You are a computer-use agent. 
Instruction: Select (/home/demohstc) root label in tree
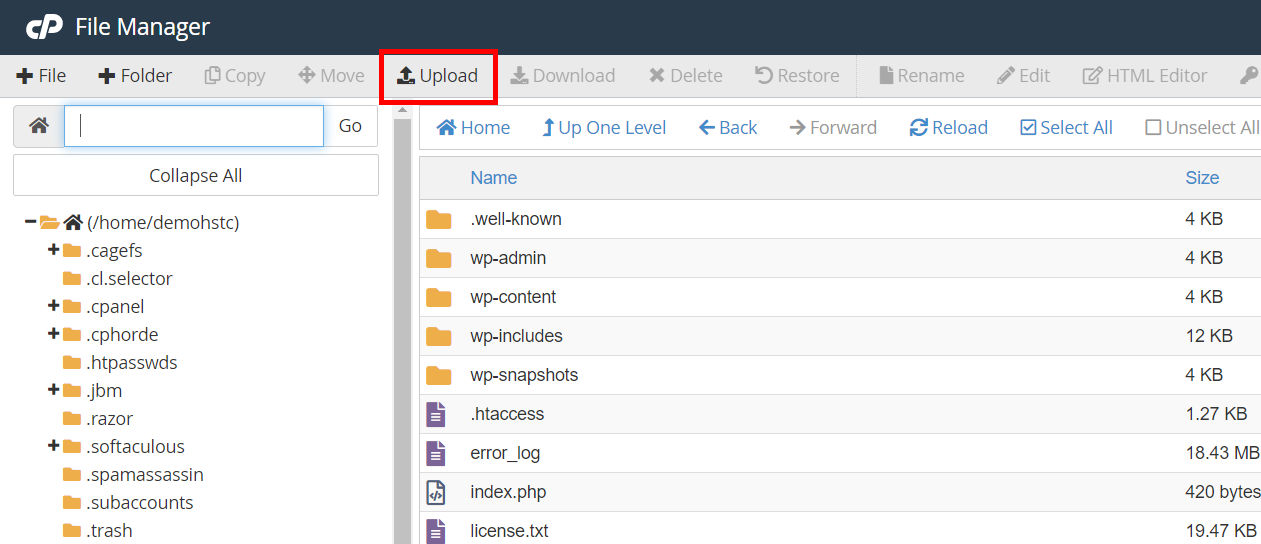[x=163, y=222]
